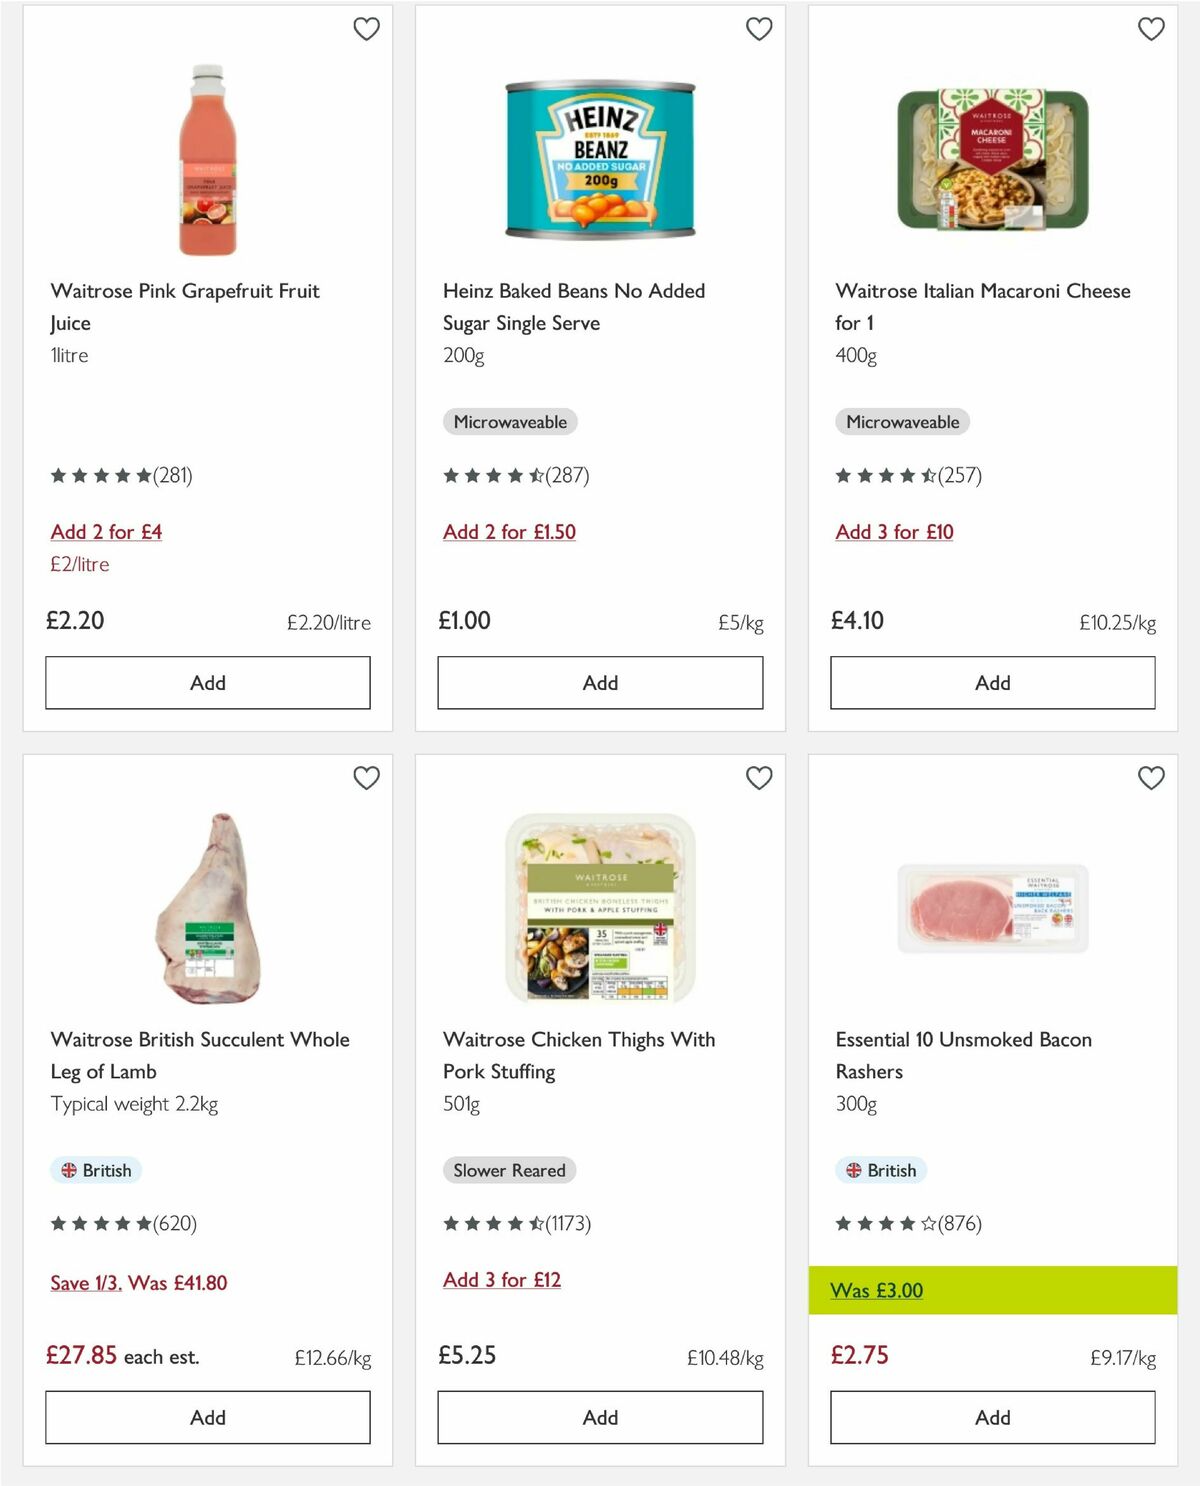This screenshot has height=1486, width=1200.
Task: Click the heart icon on Italian Macaroni Cheese
Action: (x=1151, y=29)
